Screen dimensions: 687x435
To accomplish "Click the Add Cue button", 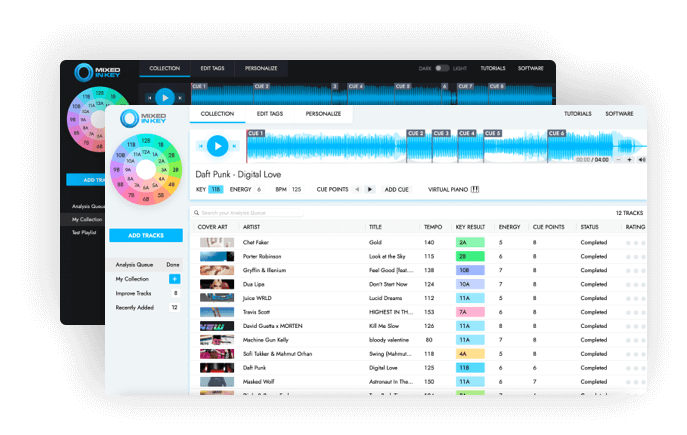I will (x=397, y=190).
